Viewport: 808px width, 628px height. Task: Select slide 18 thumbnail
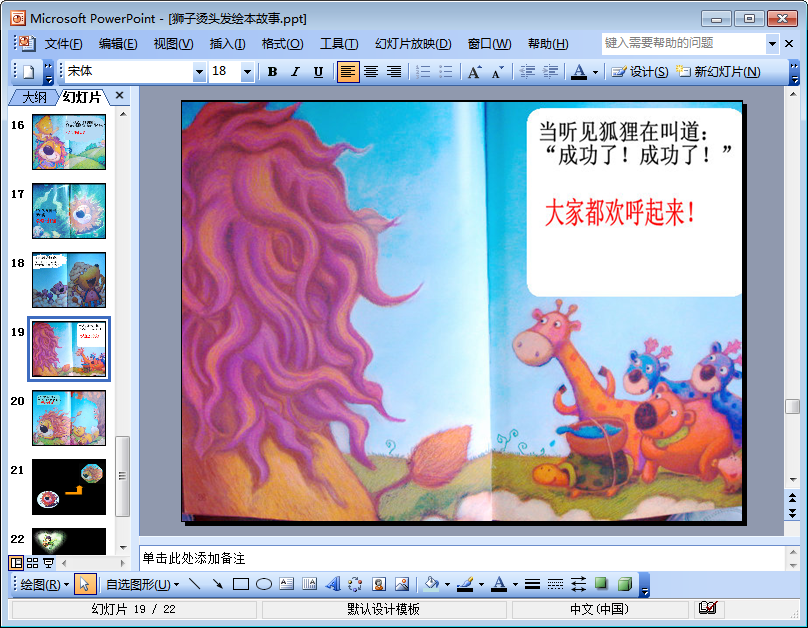(x=69, y=280)
